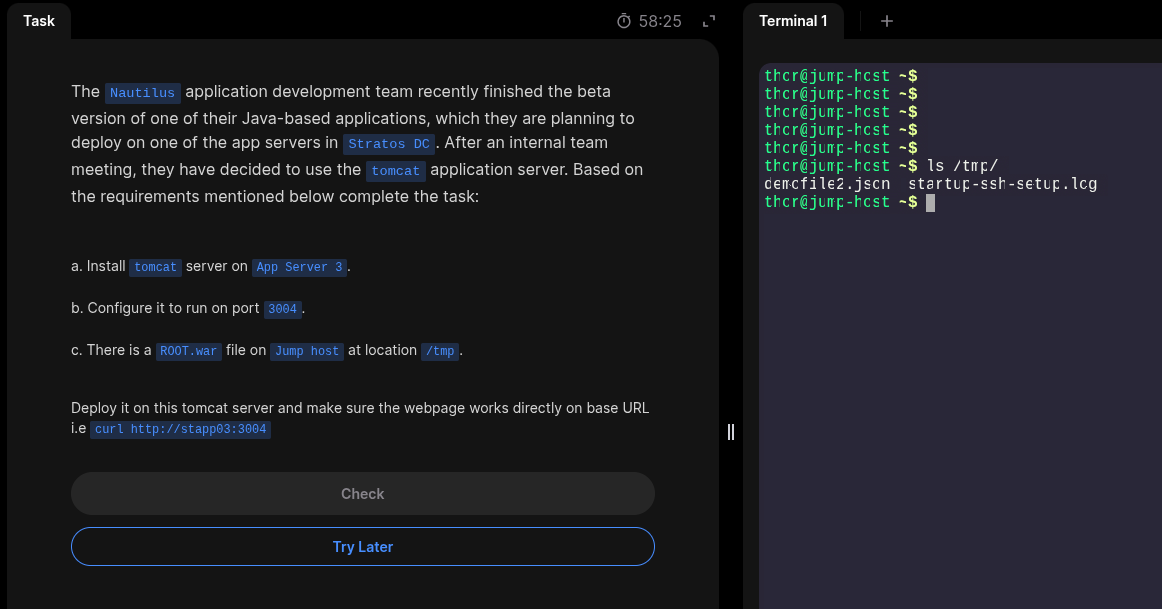Click the panel divider resize handle
This screenshot has width=1162, height=609.
point(731,432)
